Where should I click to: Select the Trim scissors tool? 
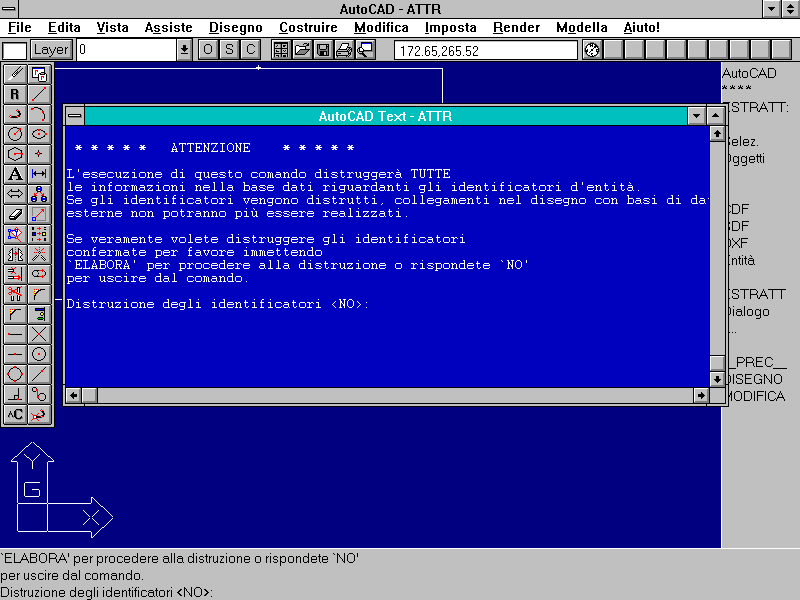(15, 294)
